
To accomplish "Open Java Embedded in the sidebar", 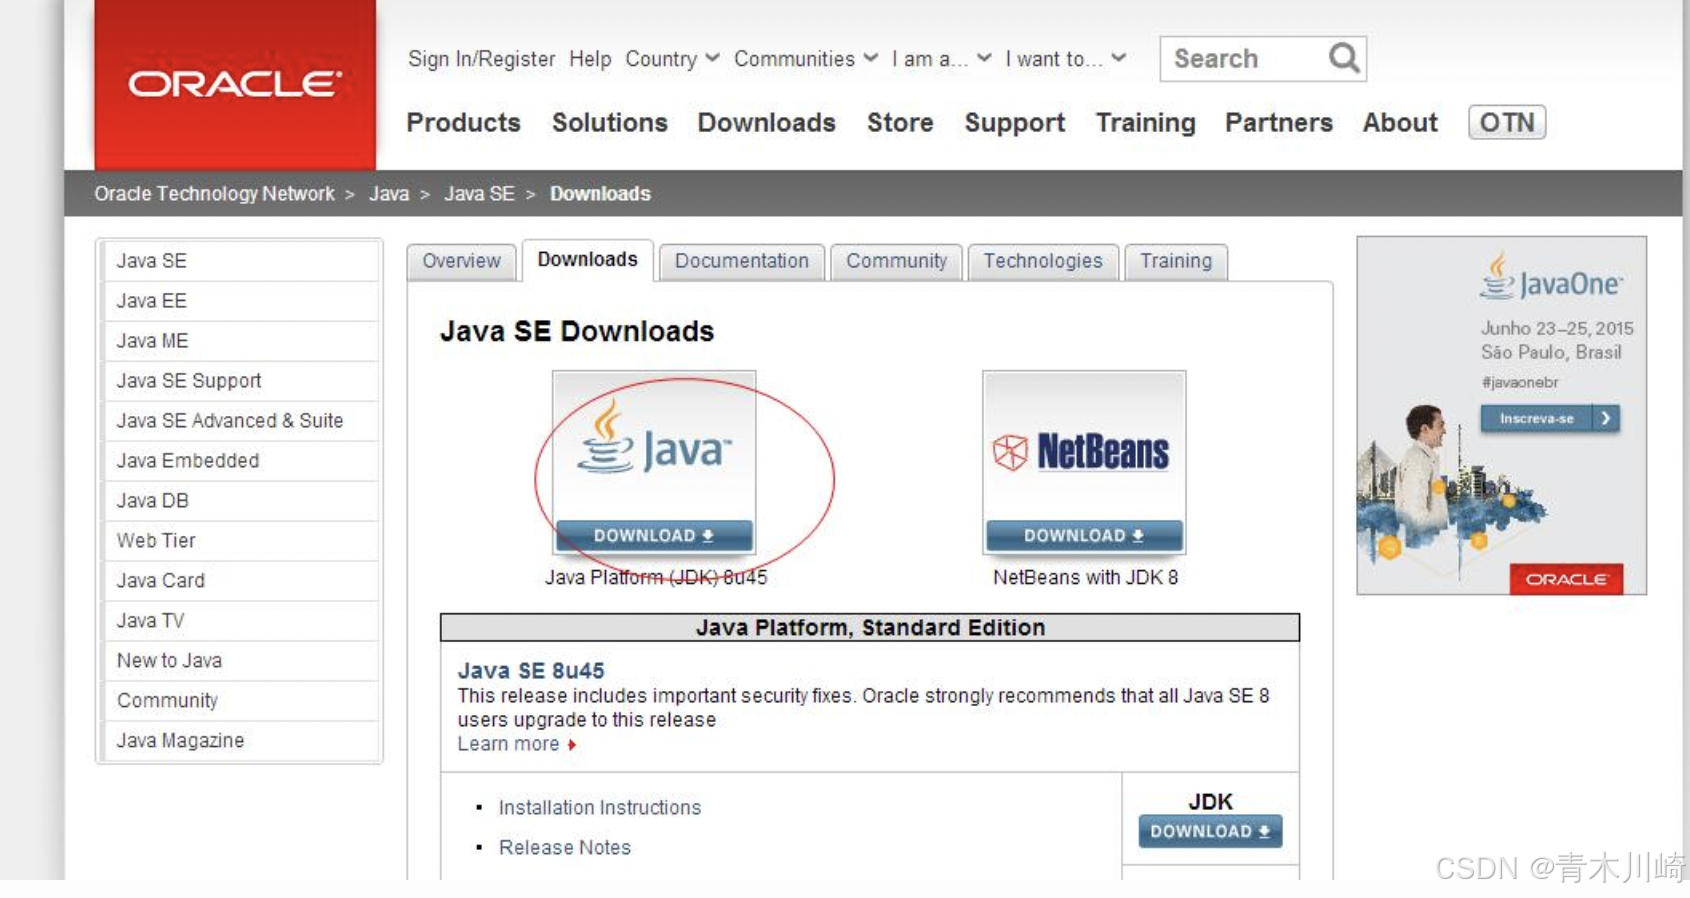I will click(x=241, y=461).
